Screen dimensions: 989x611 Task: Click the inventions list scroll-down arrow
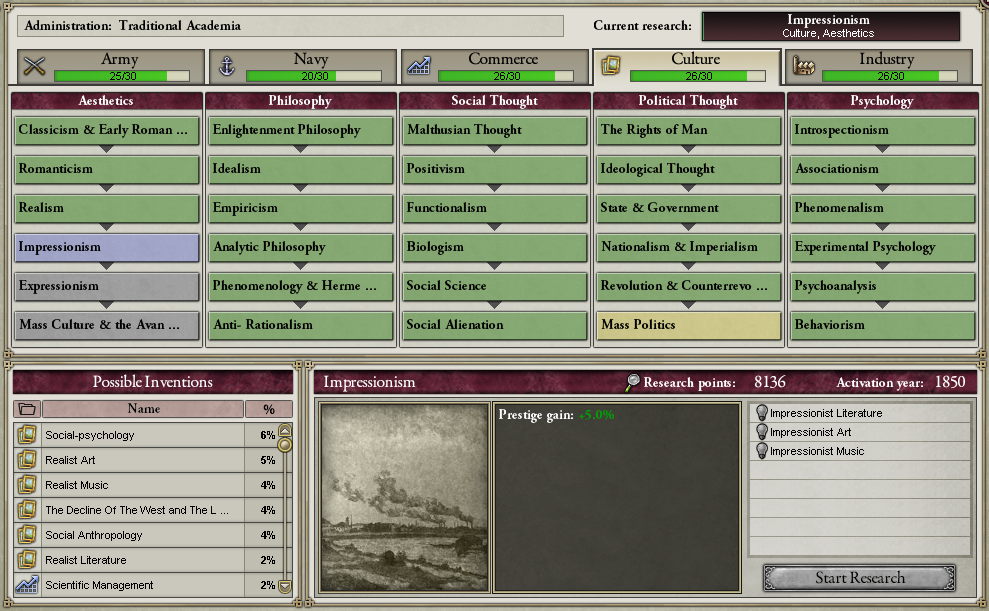(x=285, y=586)
